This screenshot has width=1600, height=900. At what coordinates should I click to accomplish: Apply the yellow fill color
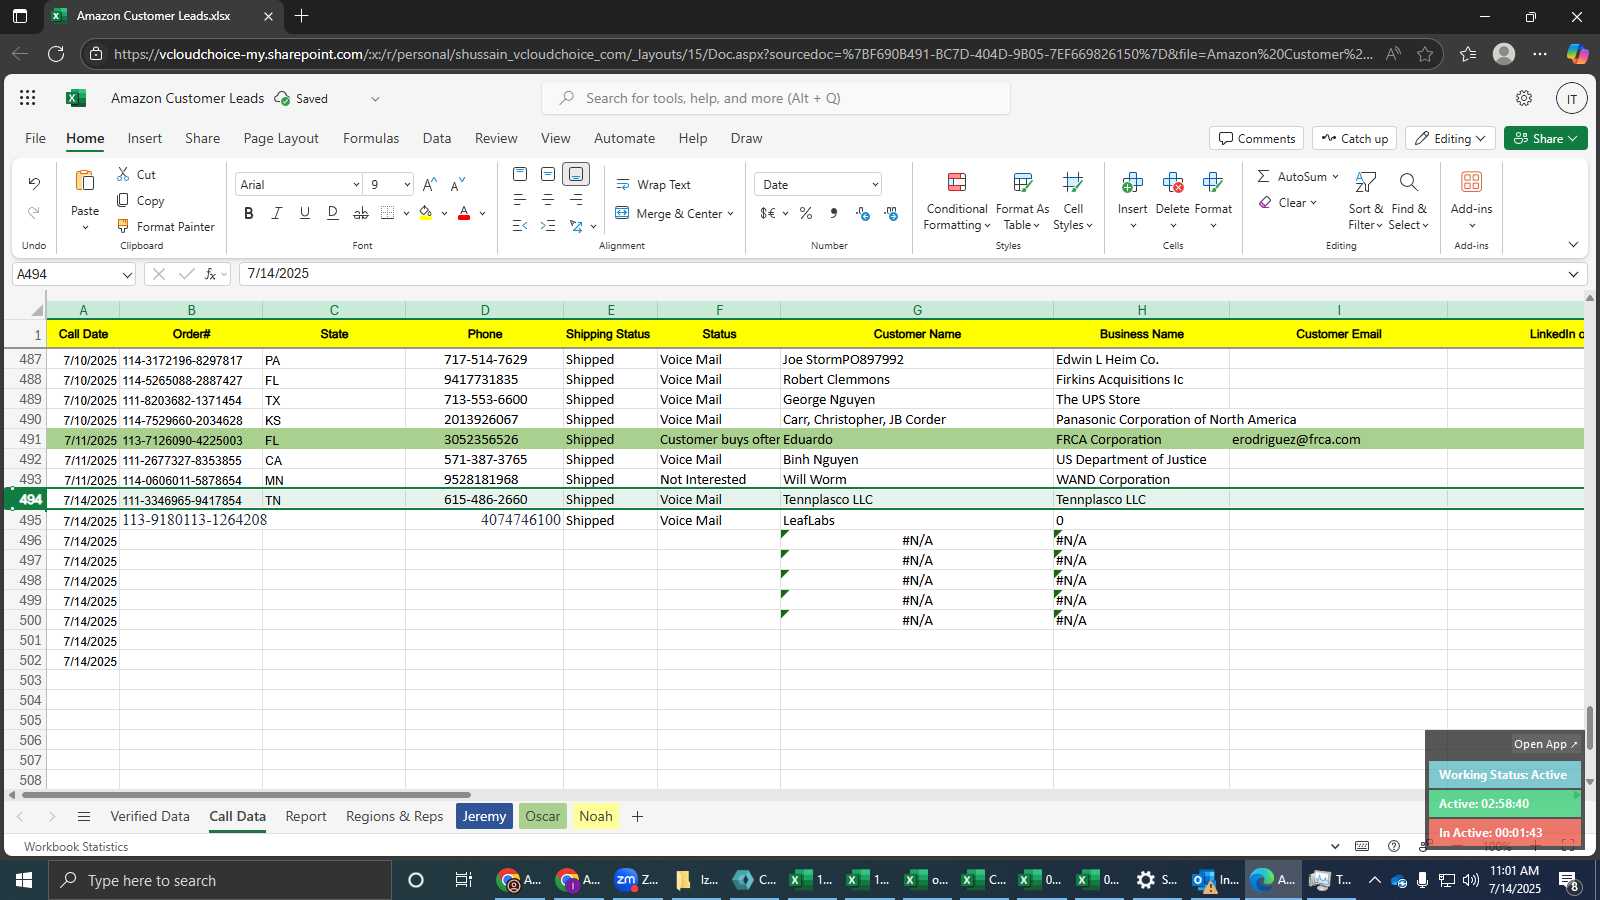point(426,213)
